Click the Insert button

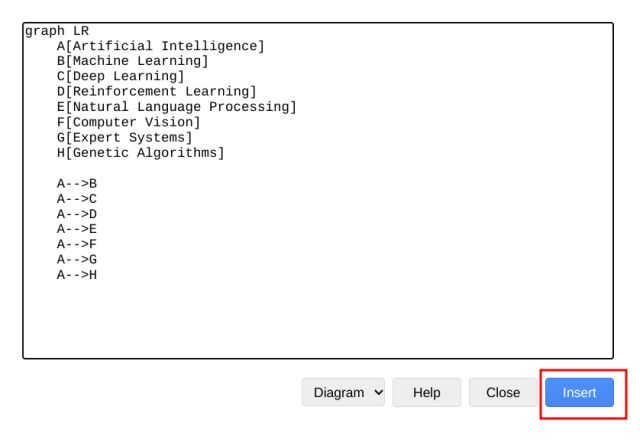[579, 393]
